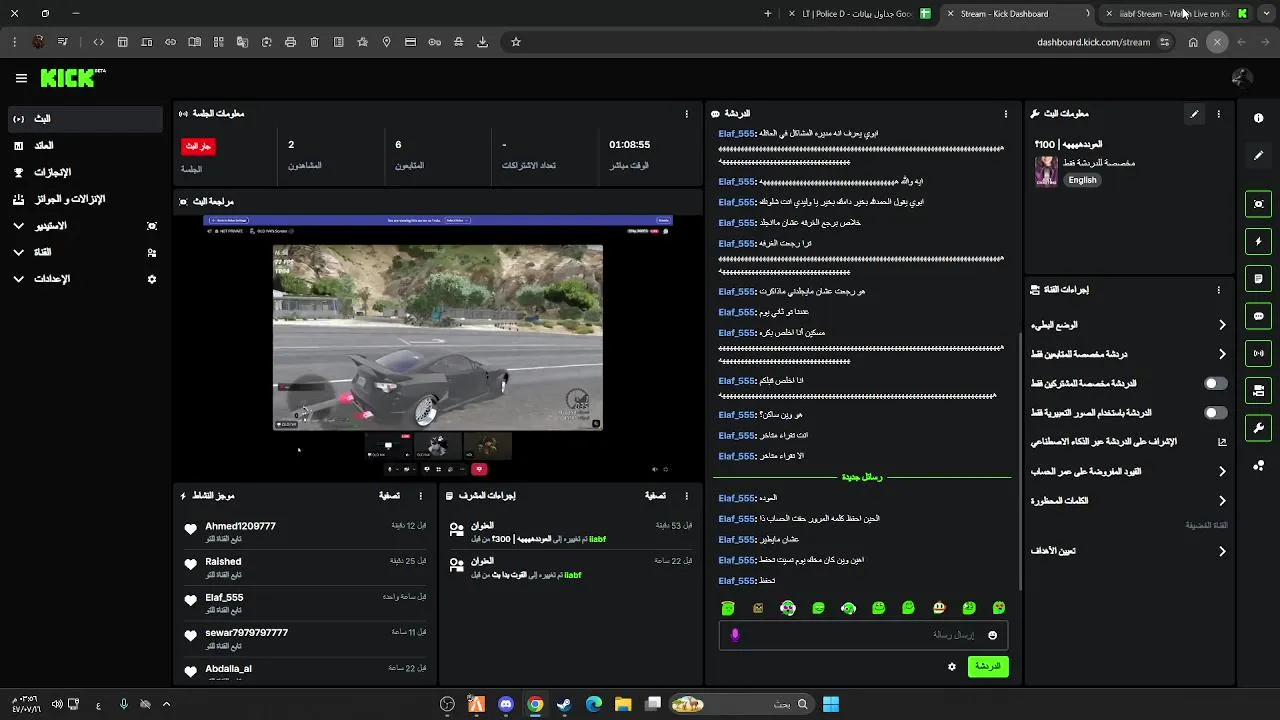This screenshot has height=720, width=1280.
Task: Bookmark page with the star icon
Action: pos(516,42)
